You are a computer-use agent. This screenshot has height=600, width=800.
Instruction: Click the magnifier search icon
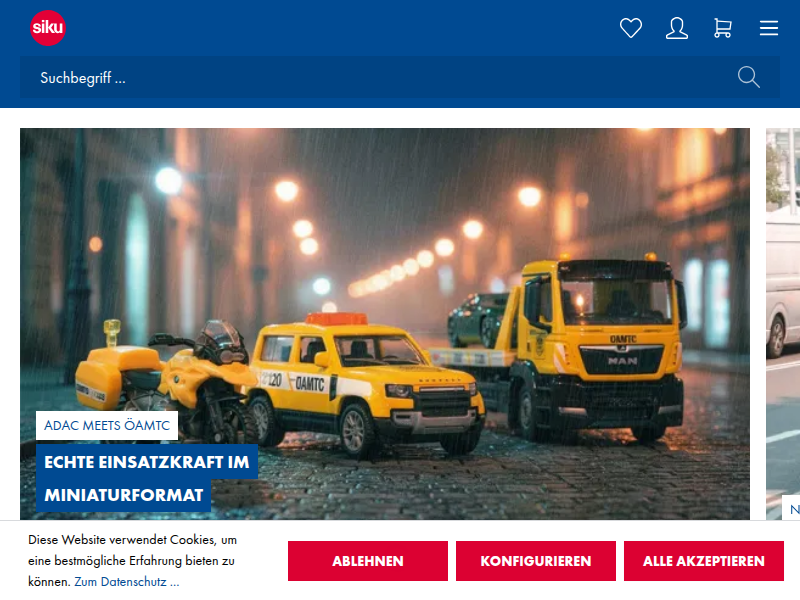coord(749,77)
